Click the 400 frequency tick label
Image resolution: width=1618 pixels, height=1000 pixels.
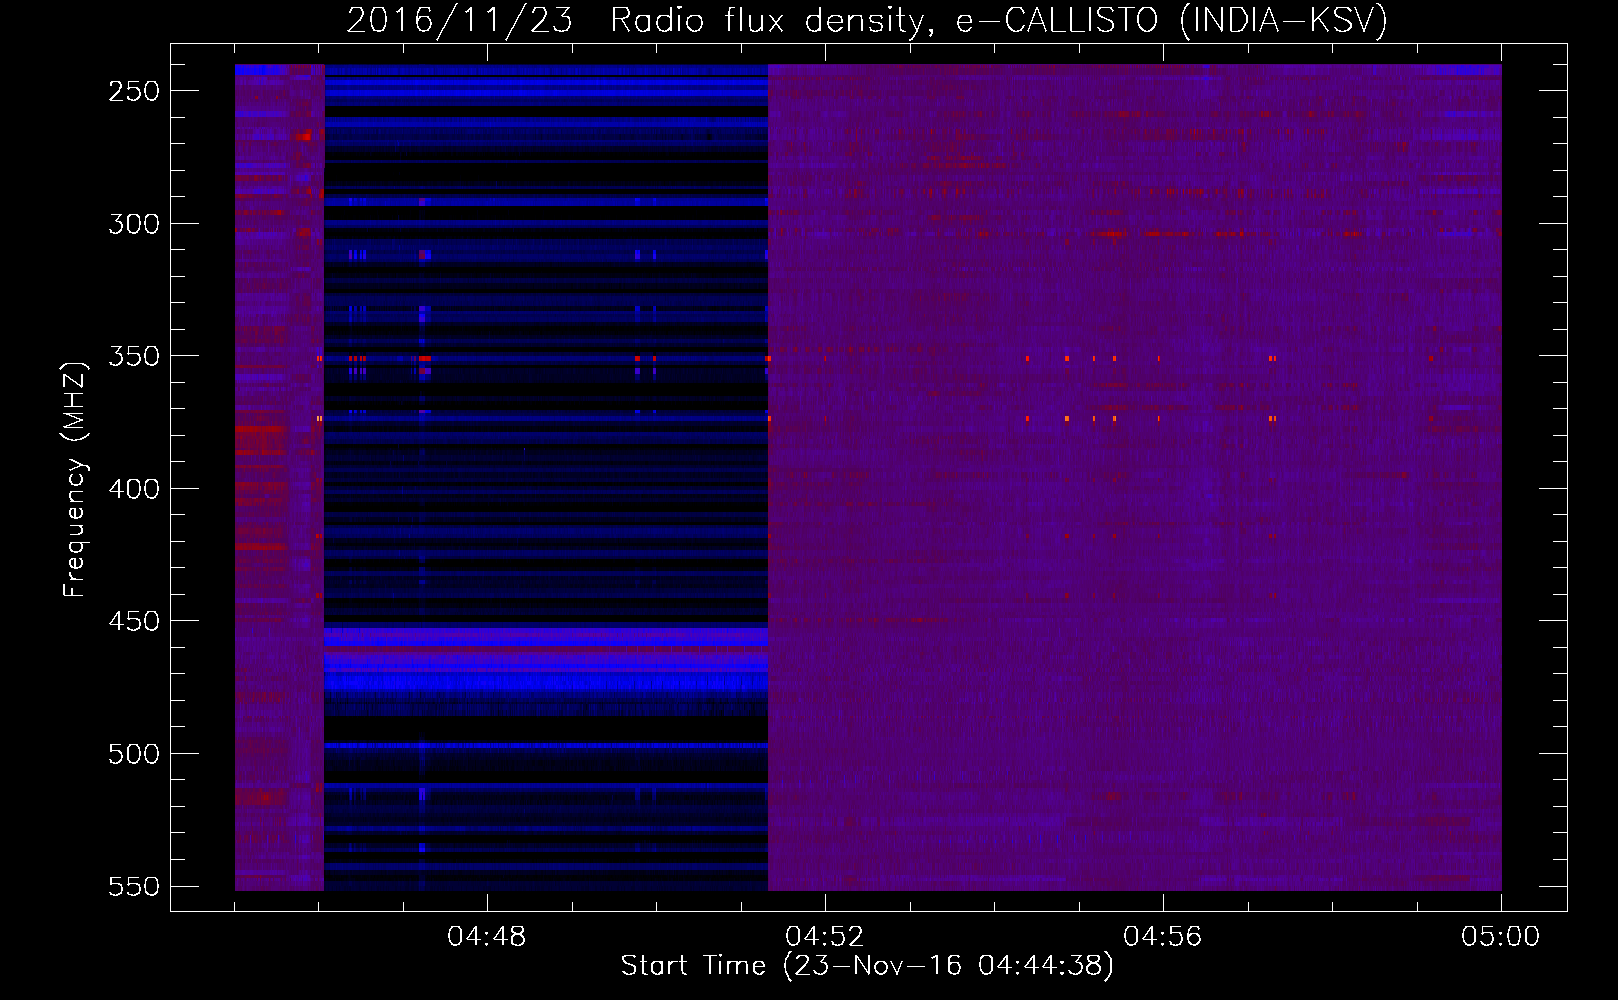[x=134, y=489]
